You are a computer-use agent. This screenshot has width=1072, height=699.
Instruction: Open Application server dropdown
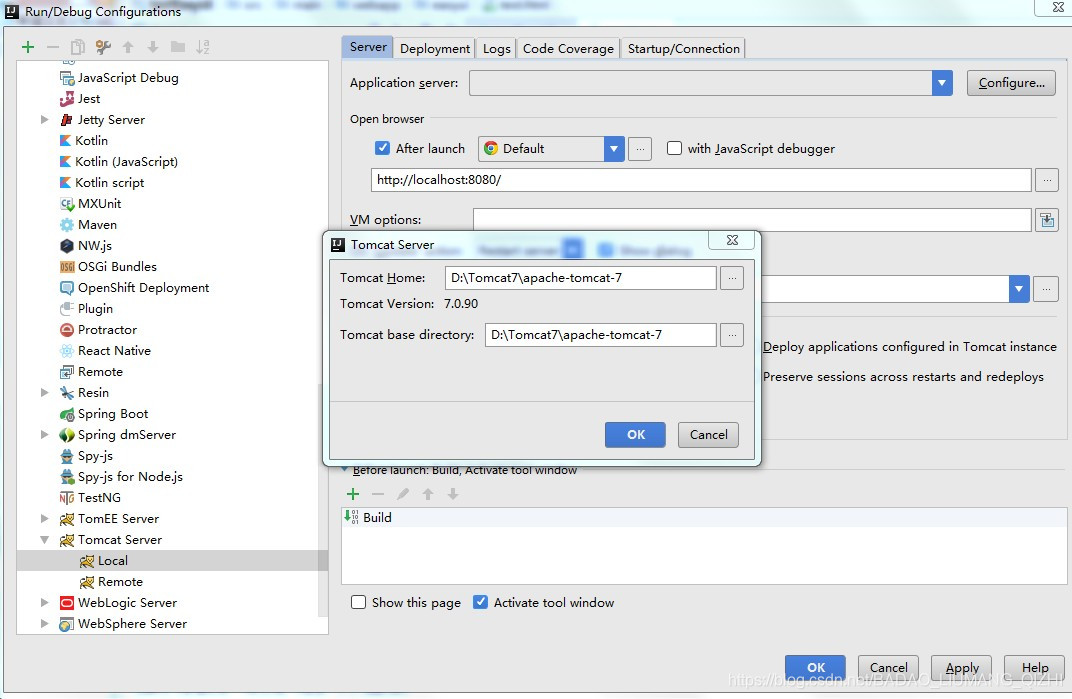(x=941, y=83)
